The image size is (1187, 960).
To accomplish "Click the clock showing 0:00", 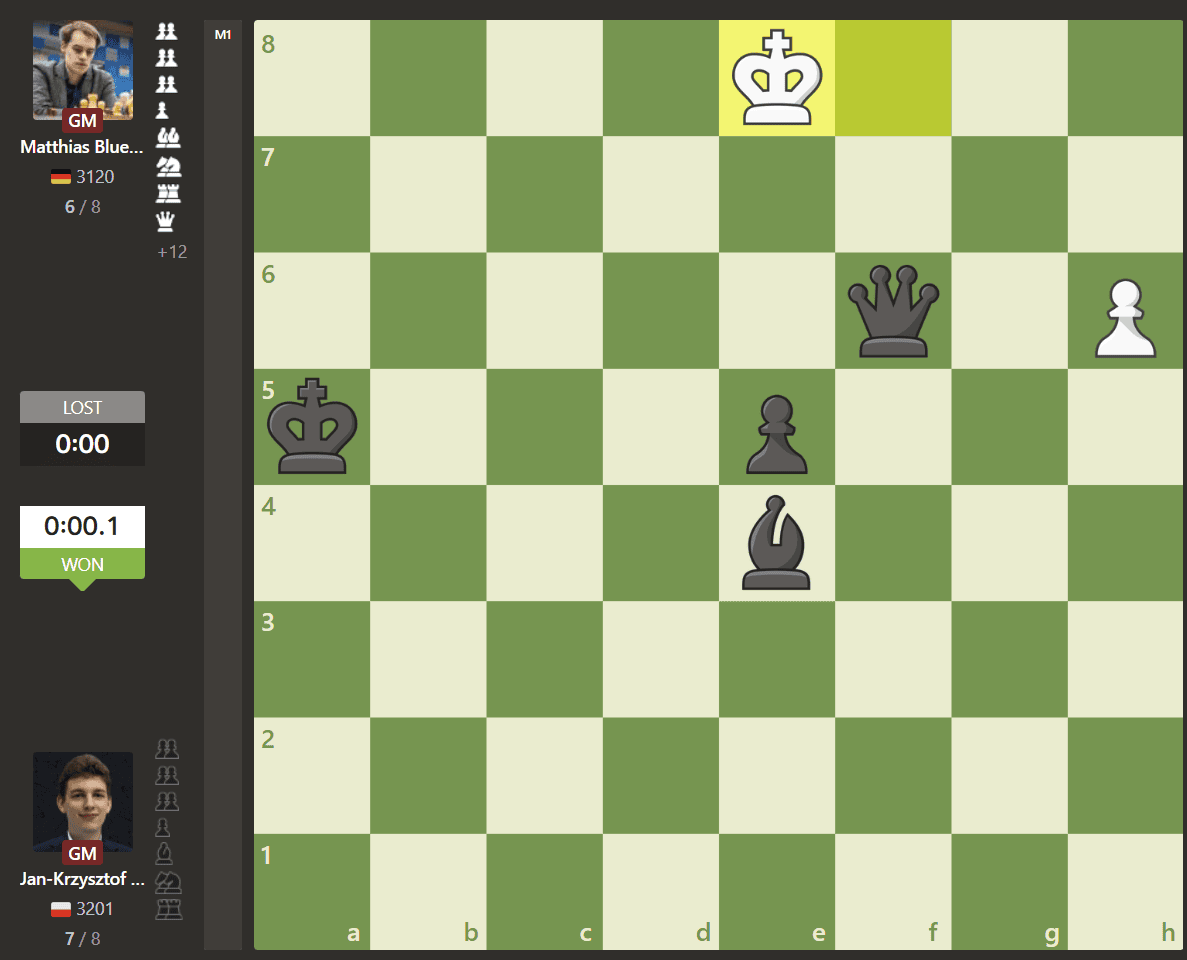I will 82,444.
